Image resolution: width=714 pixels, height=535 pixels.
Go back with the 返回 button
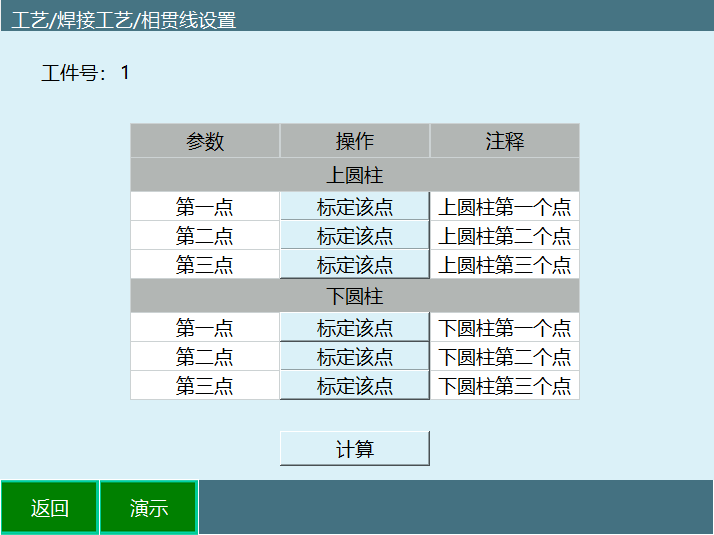(x=49, y=508)
